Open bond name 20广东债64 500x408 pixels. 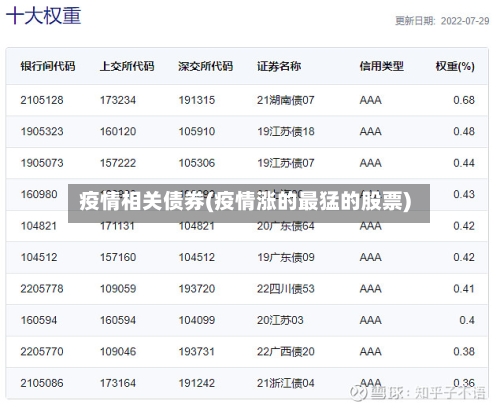[x=286, y=226]
